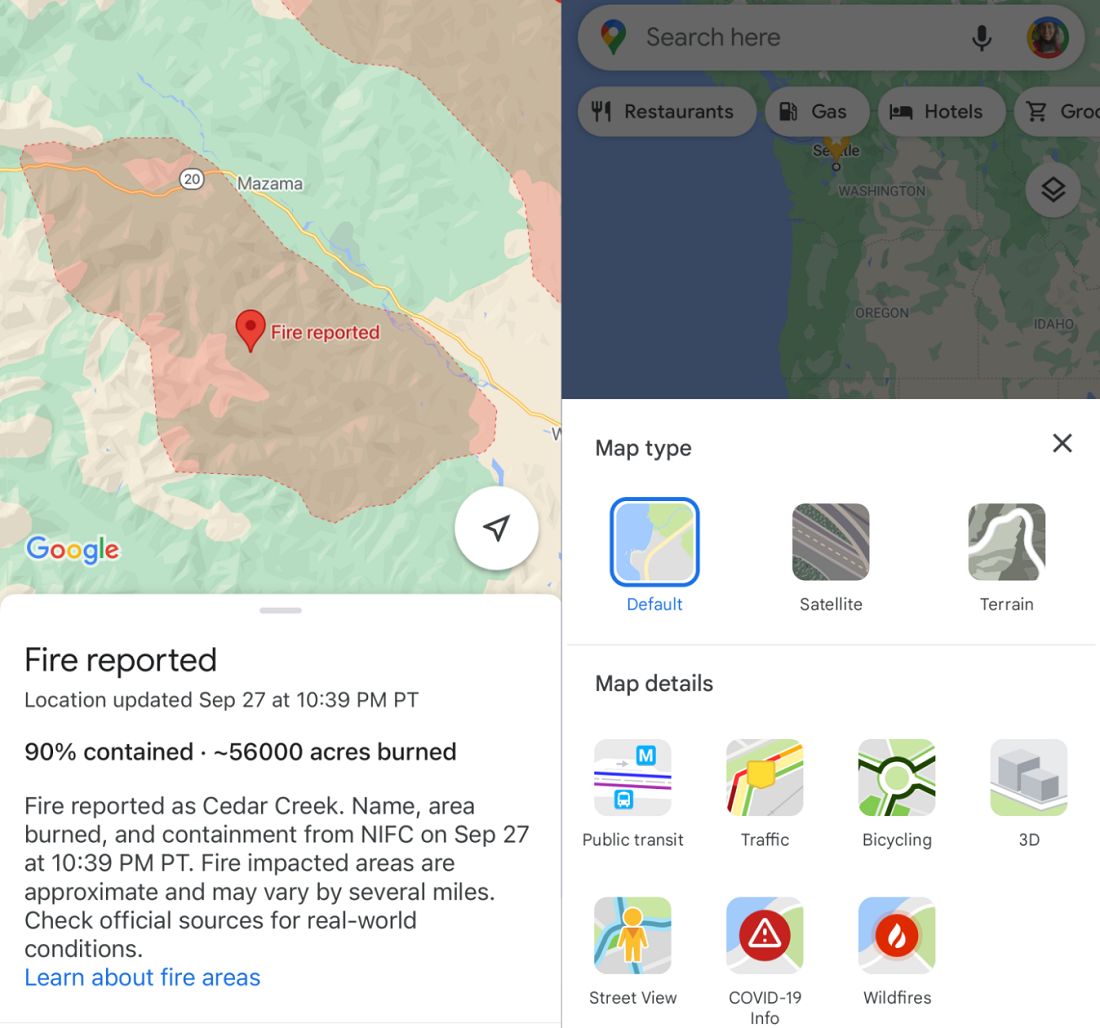The image size is (1100, 1028).
Task: Toggle the Traffic map detail layer
Action: [765, 778]
